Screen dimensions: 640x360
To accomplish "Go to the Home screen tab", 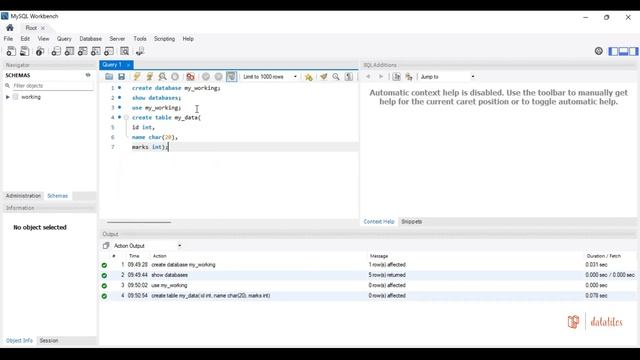I will click(x=10, y=28).
